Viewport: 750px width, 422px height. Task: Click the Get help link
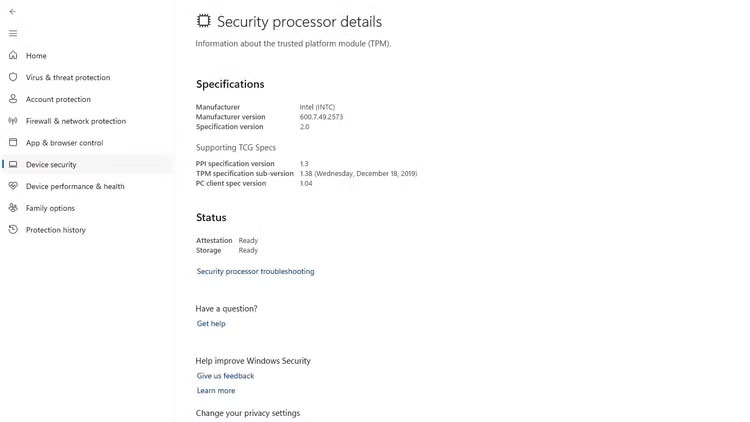click(x=211, y=324)
